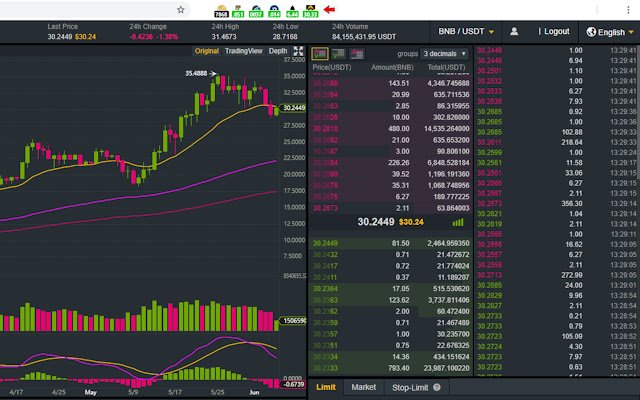Show combined buy and sell order book view
The height and width of the screenshot is (400, 640).
[320, 53]
